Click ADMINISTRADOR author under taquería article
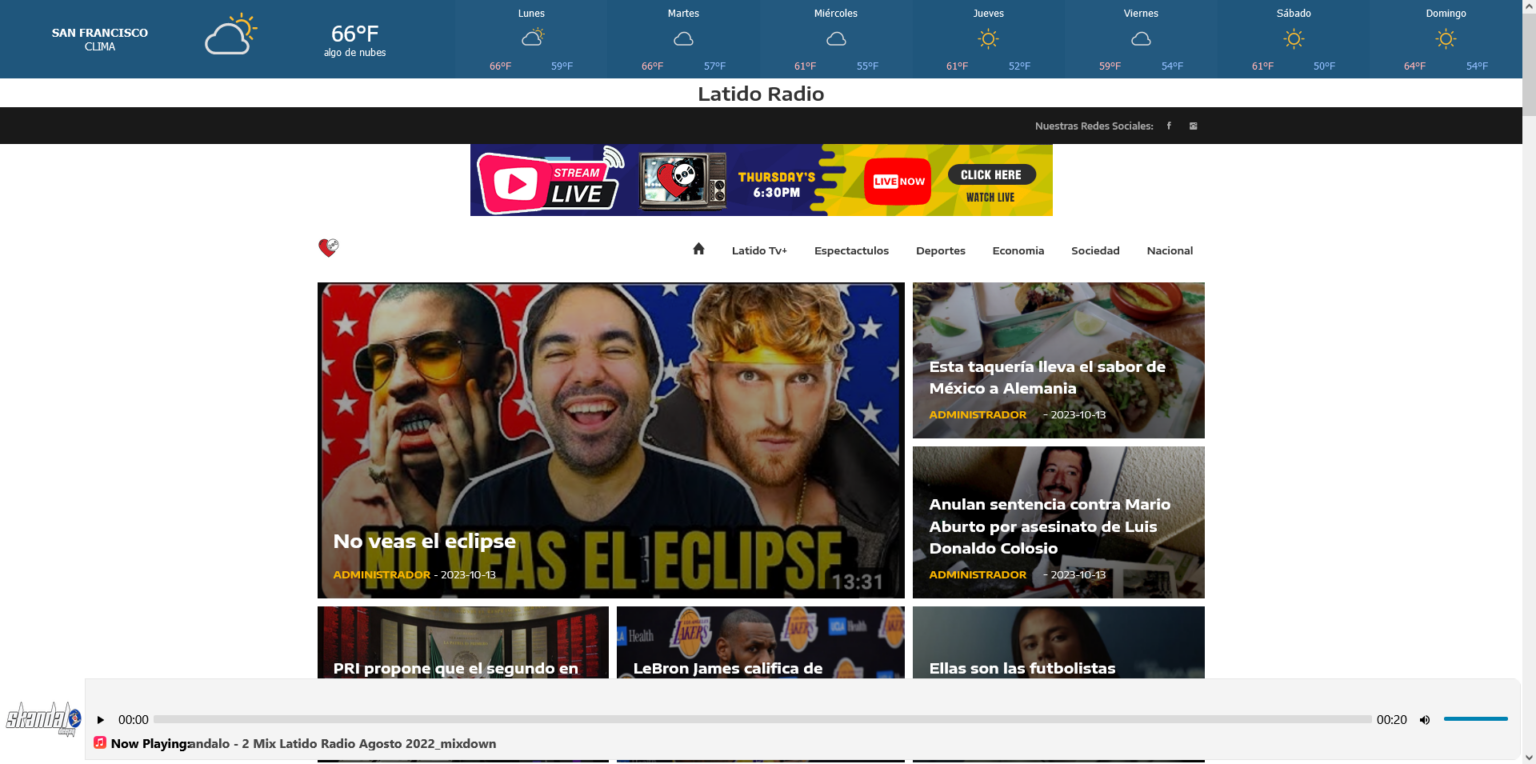 point(978,414)
